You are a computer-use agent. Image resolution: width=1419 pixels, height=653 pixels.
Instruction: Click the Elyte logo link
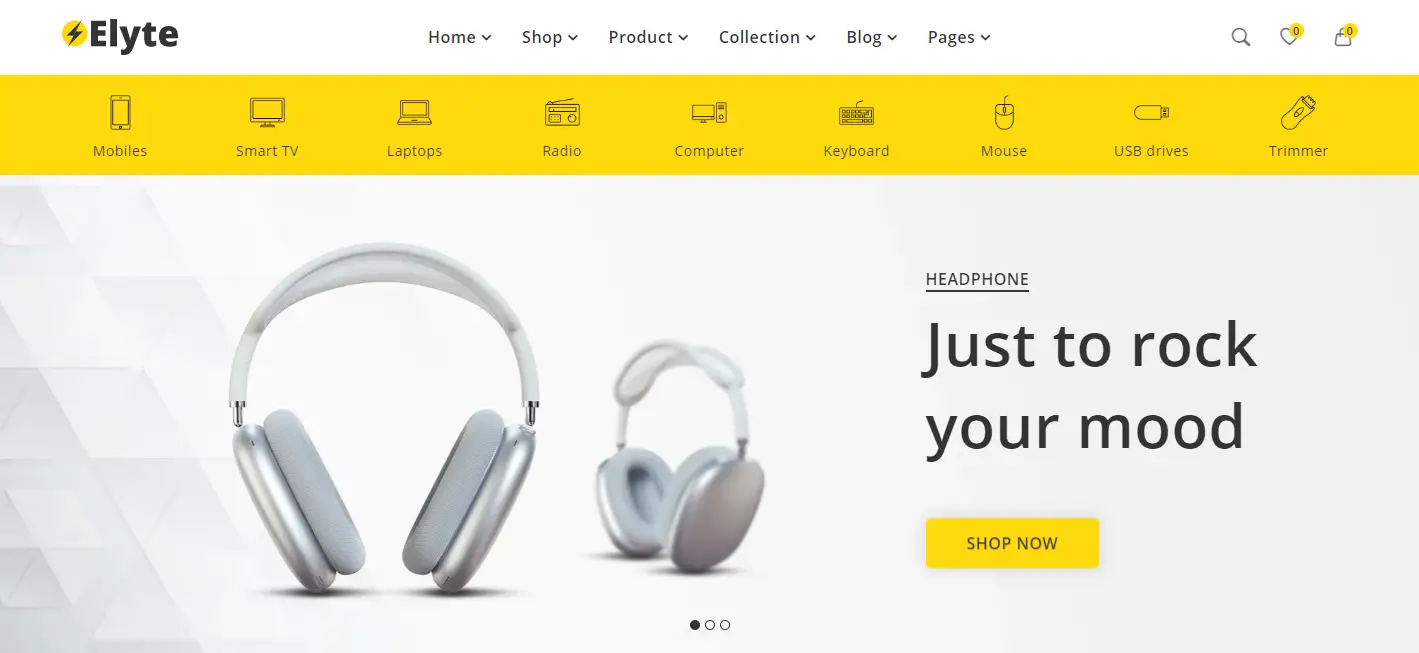coord(120,36)
